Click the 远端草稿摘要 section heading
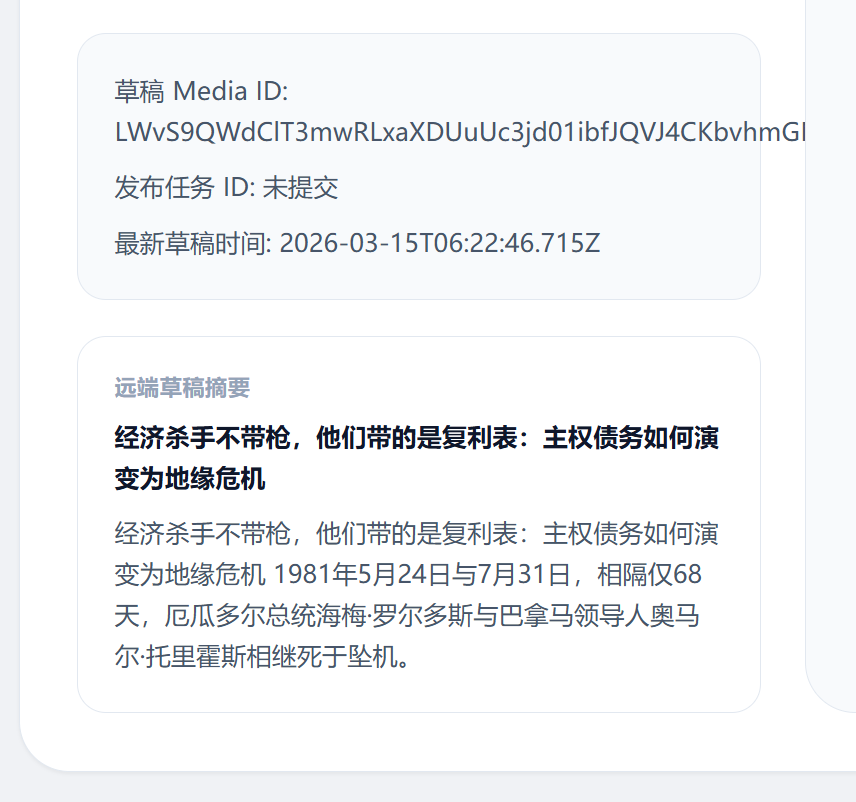Viewport: 856px width, 802px height. [x=182, y=388]
